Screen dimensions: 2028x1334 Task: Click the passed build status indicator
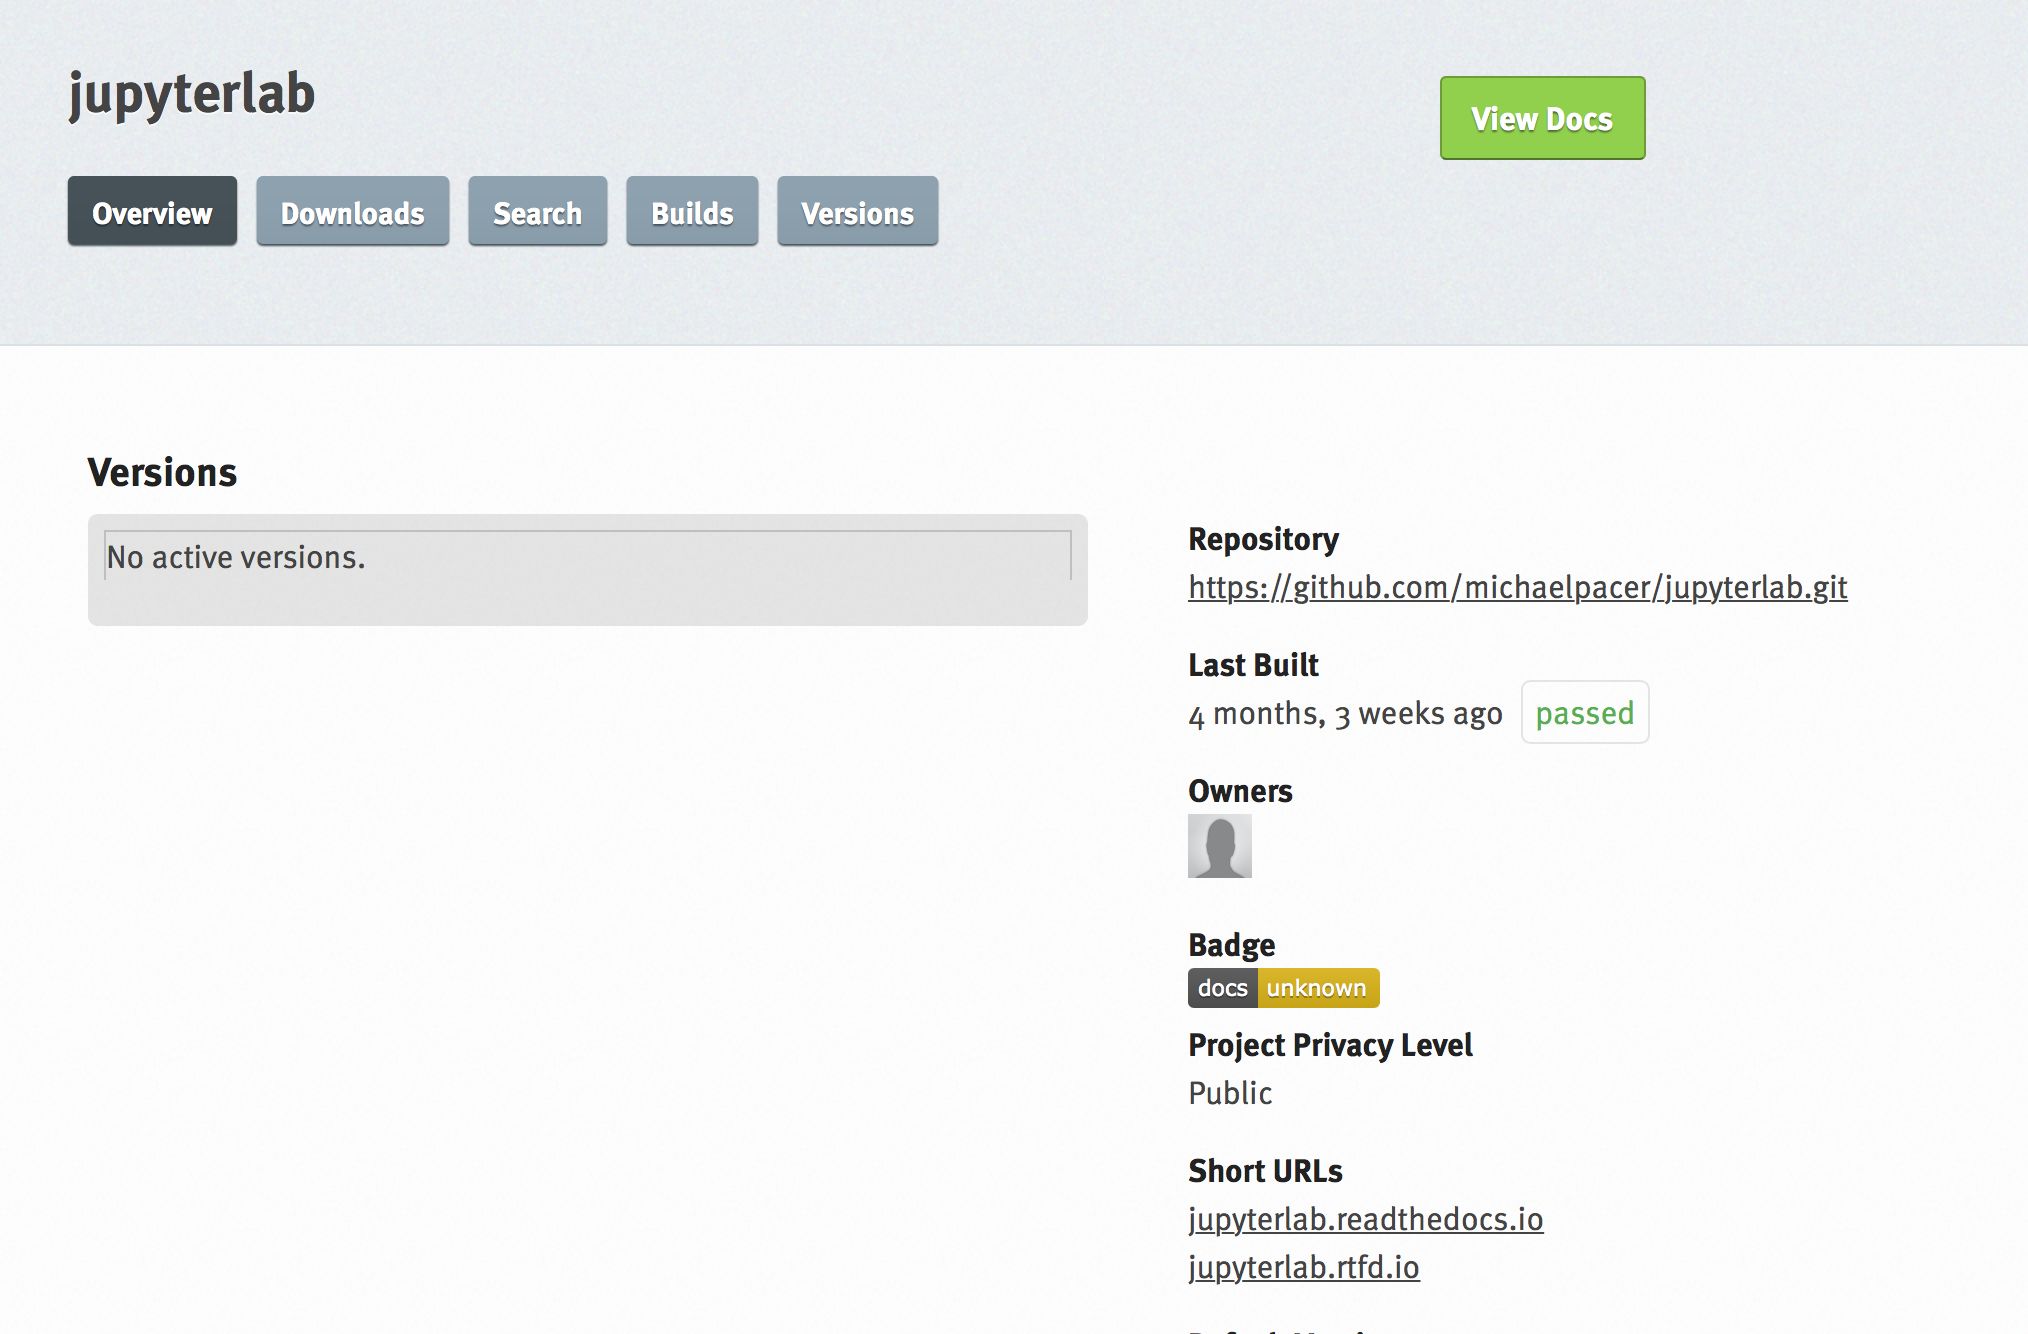coord(1584,712)
